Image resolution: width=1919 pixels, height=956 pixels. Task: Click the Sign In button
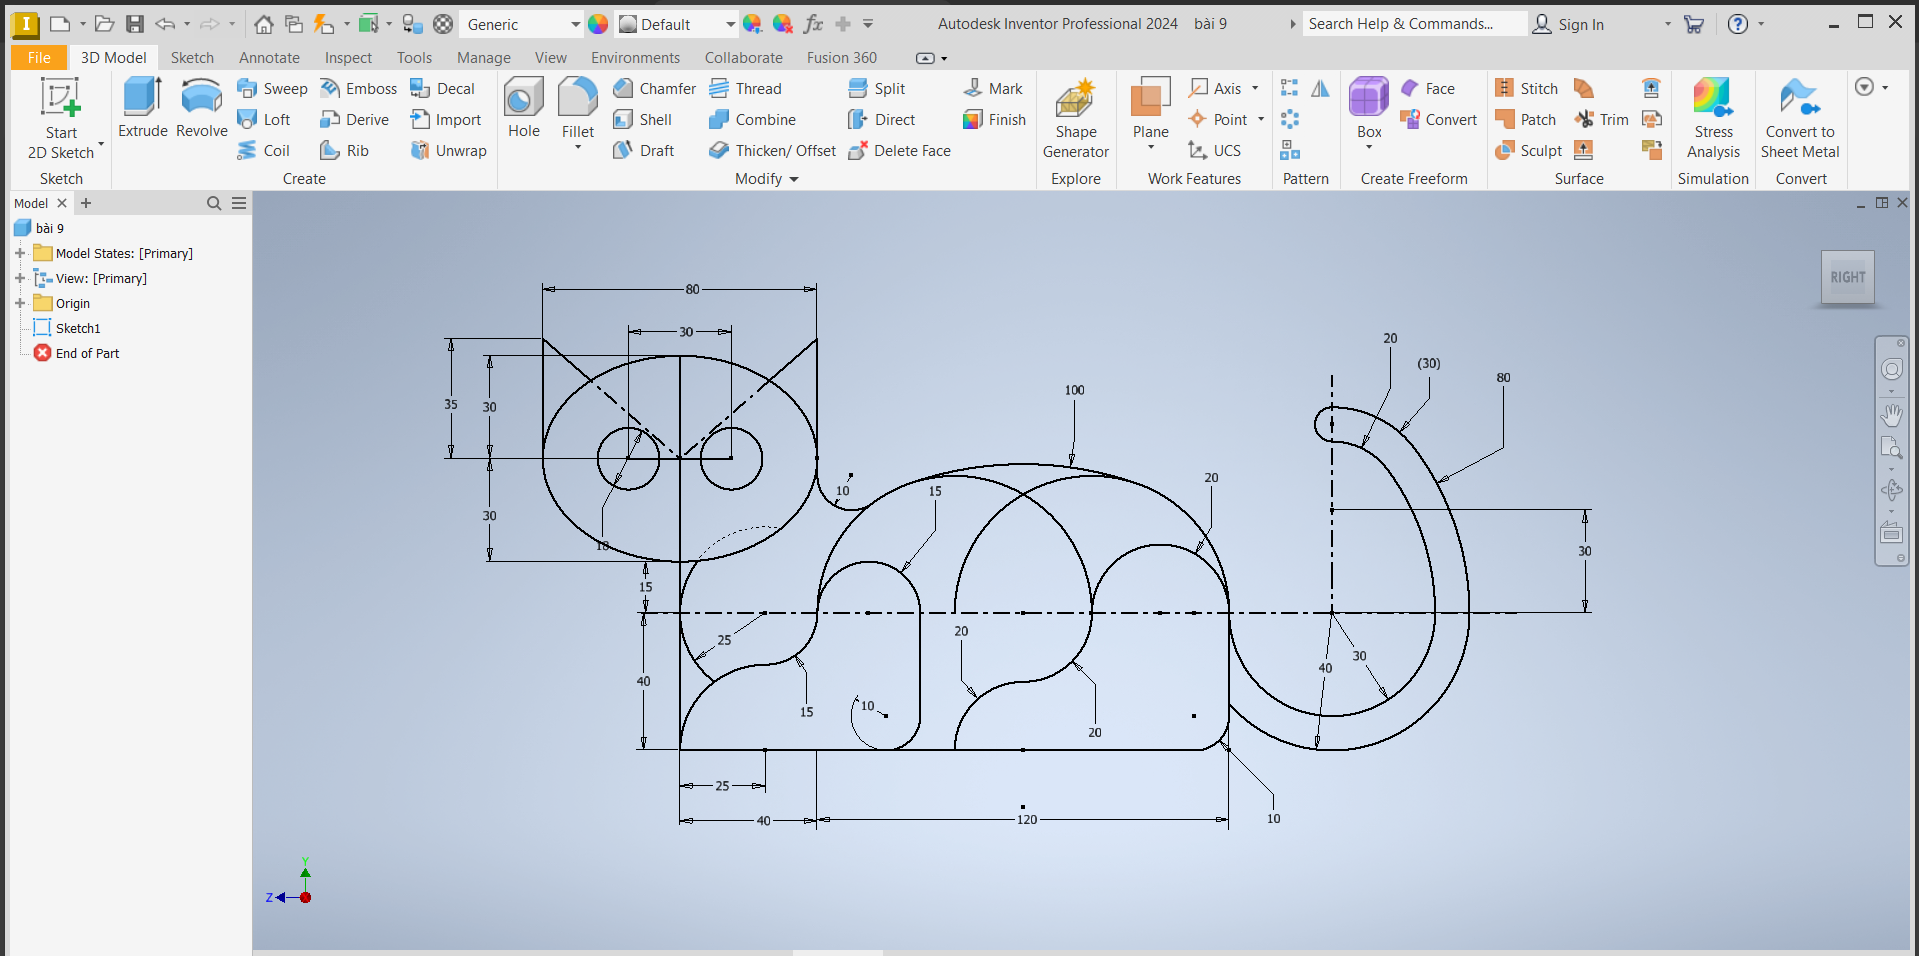coord(1569,25)
